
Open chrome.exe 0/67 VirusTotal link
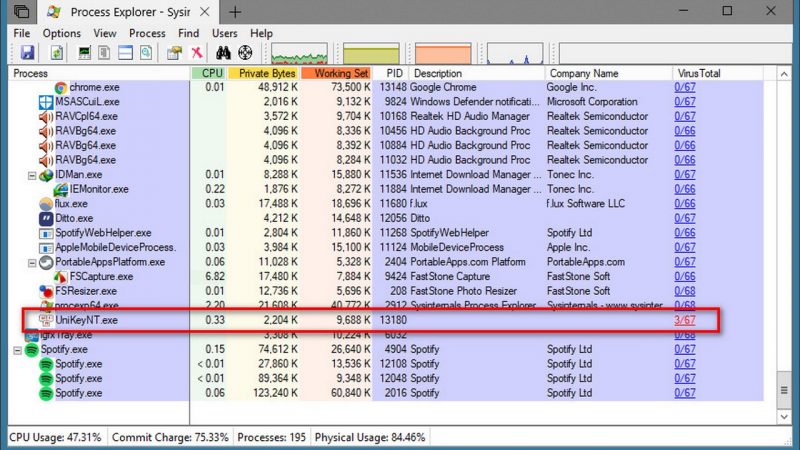coord(684,87)
